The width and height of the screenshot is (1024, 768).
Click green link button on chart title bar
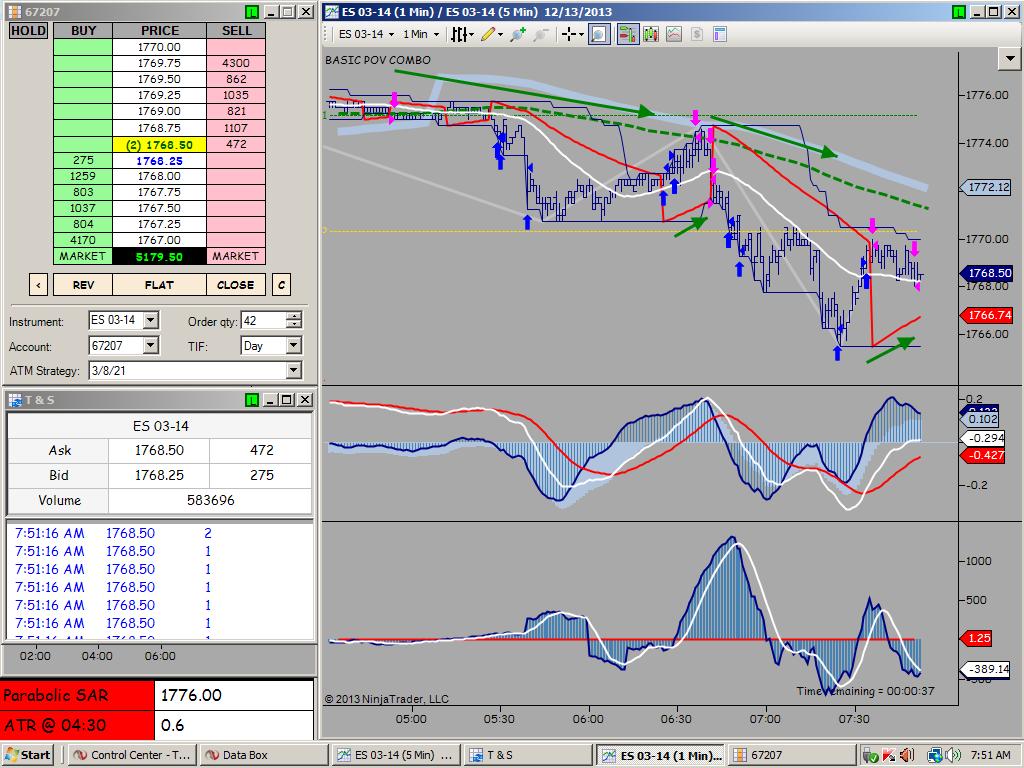click(958, 12)
